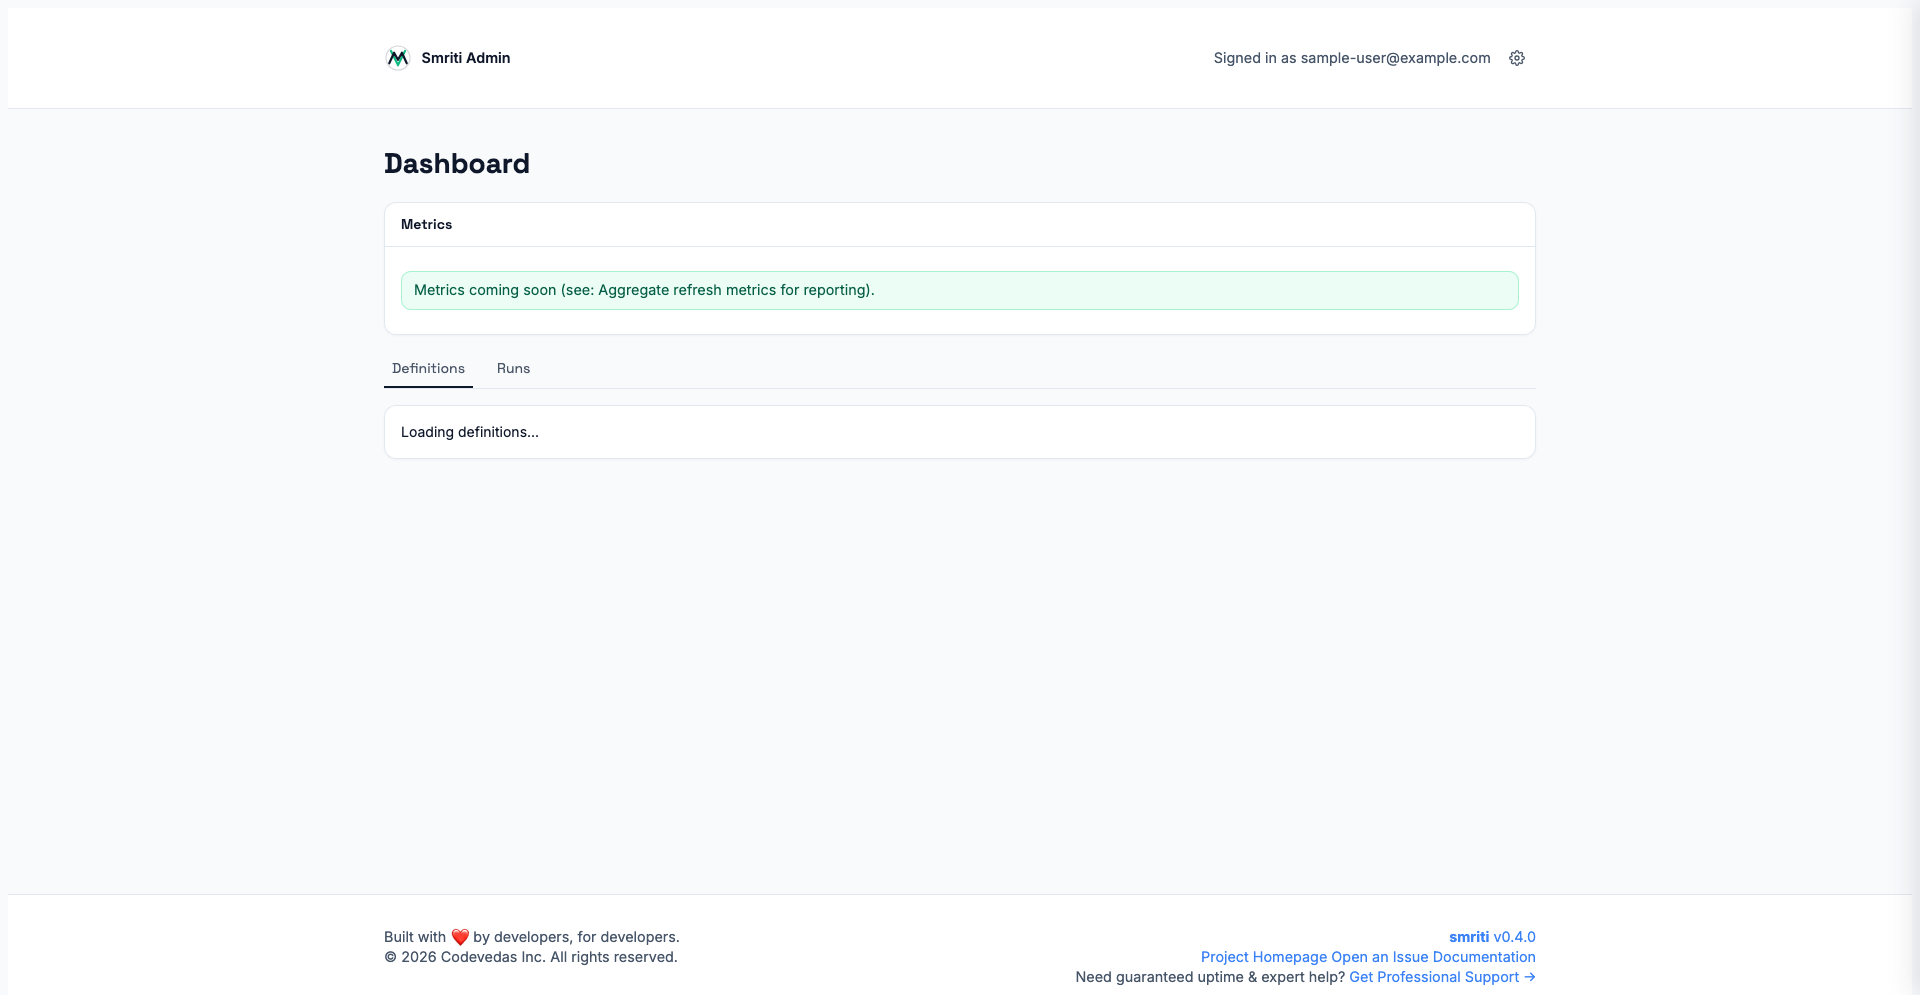Open the Project Homepage link

pos(1263,957)
